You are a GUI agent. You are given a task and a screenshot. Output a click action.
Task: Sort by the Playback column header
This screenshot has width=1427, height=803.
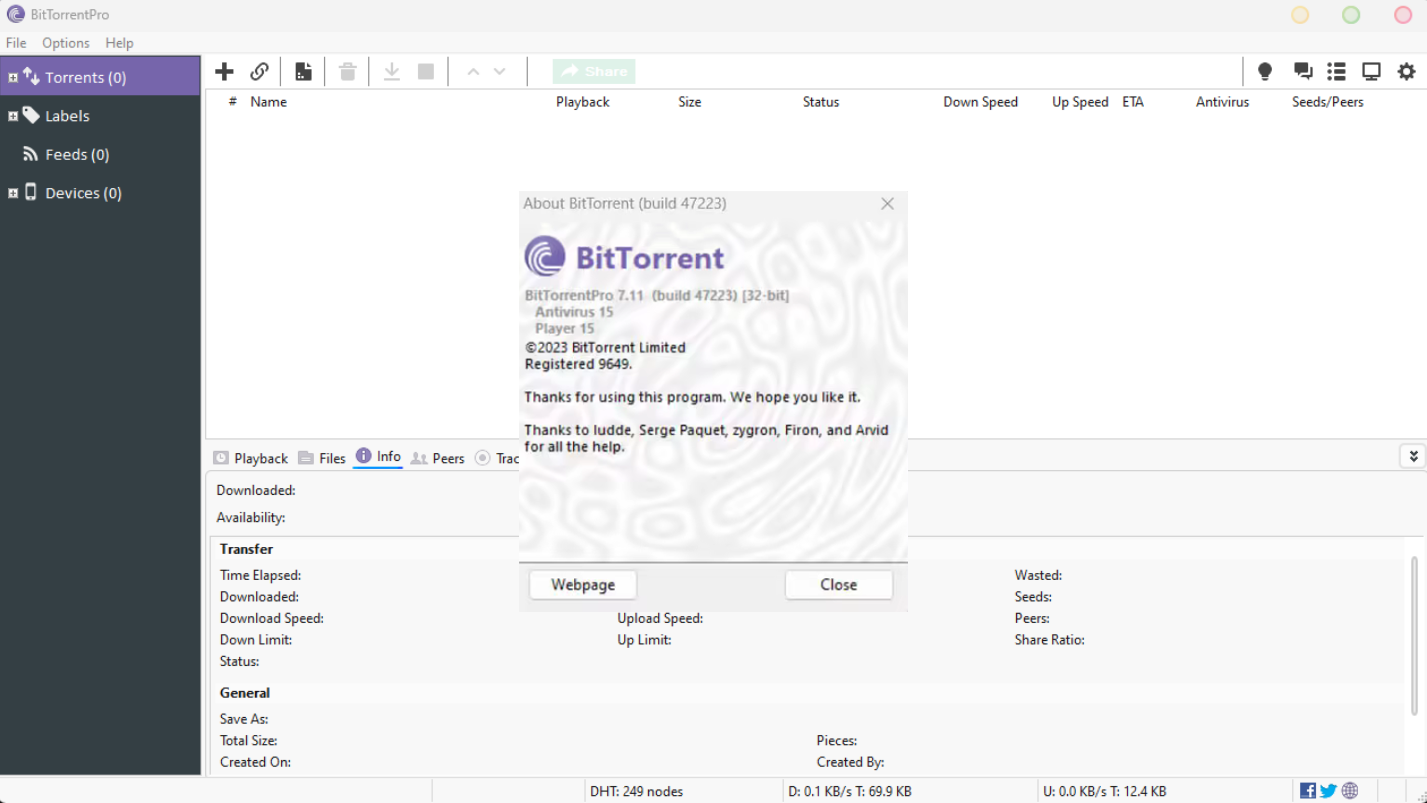pos(583,102)
